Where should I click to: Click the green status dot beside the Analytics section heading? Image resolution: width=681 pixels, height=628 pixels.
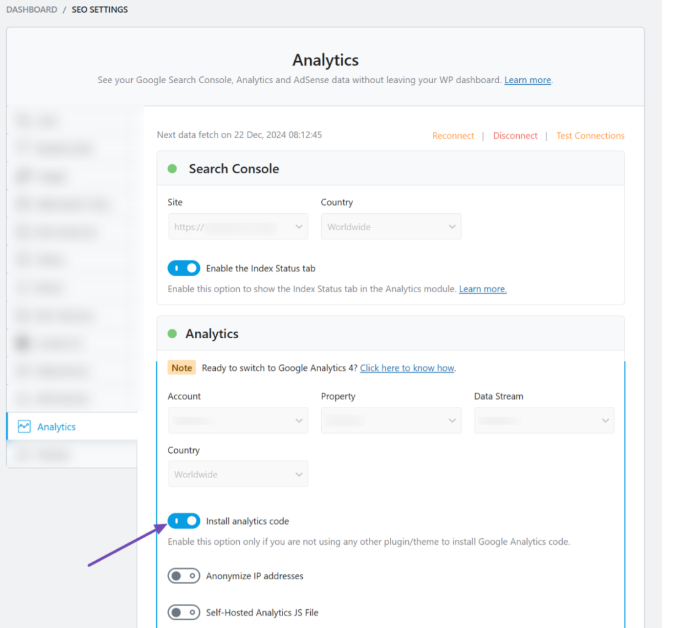point(172,334)
